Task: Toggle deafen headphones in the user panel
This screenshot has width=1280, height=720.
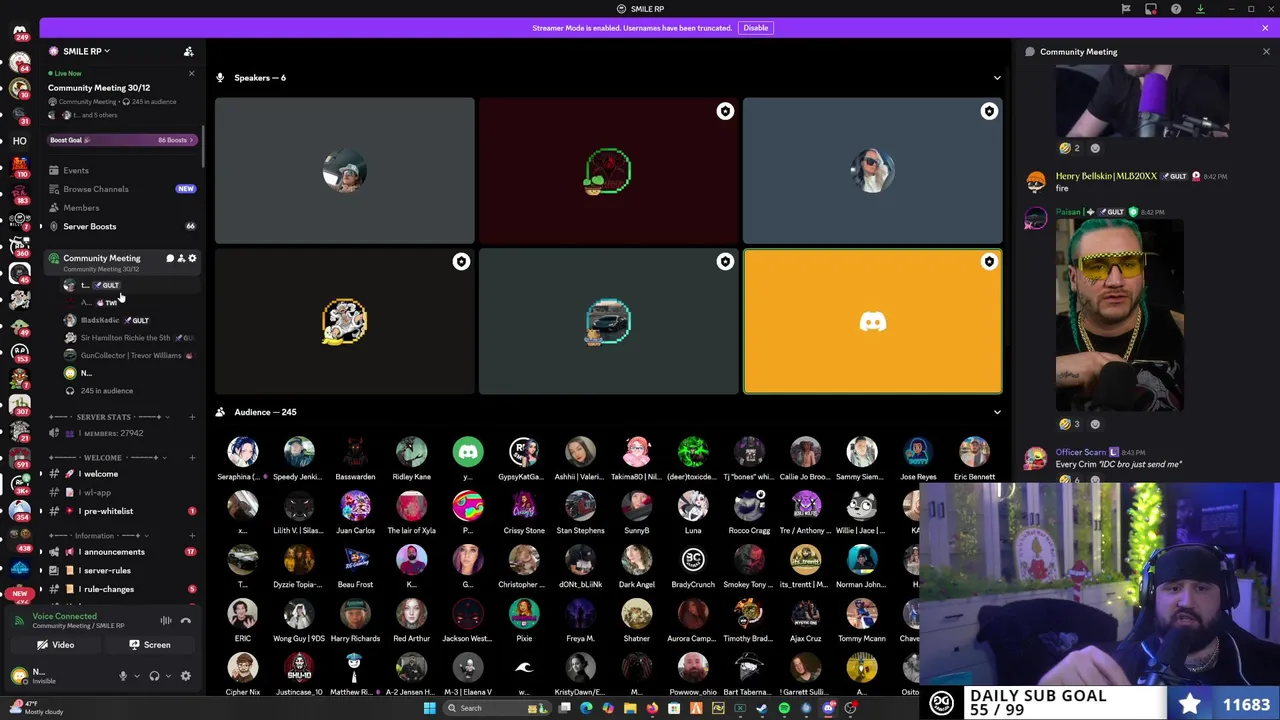Action: pyautogui.click(x=154, y=676)
